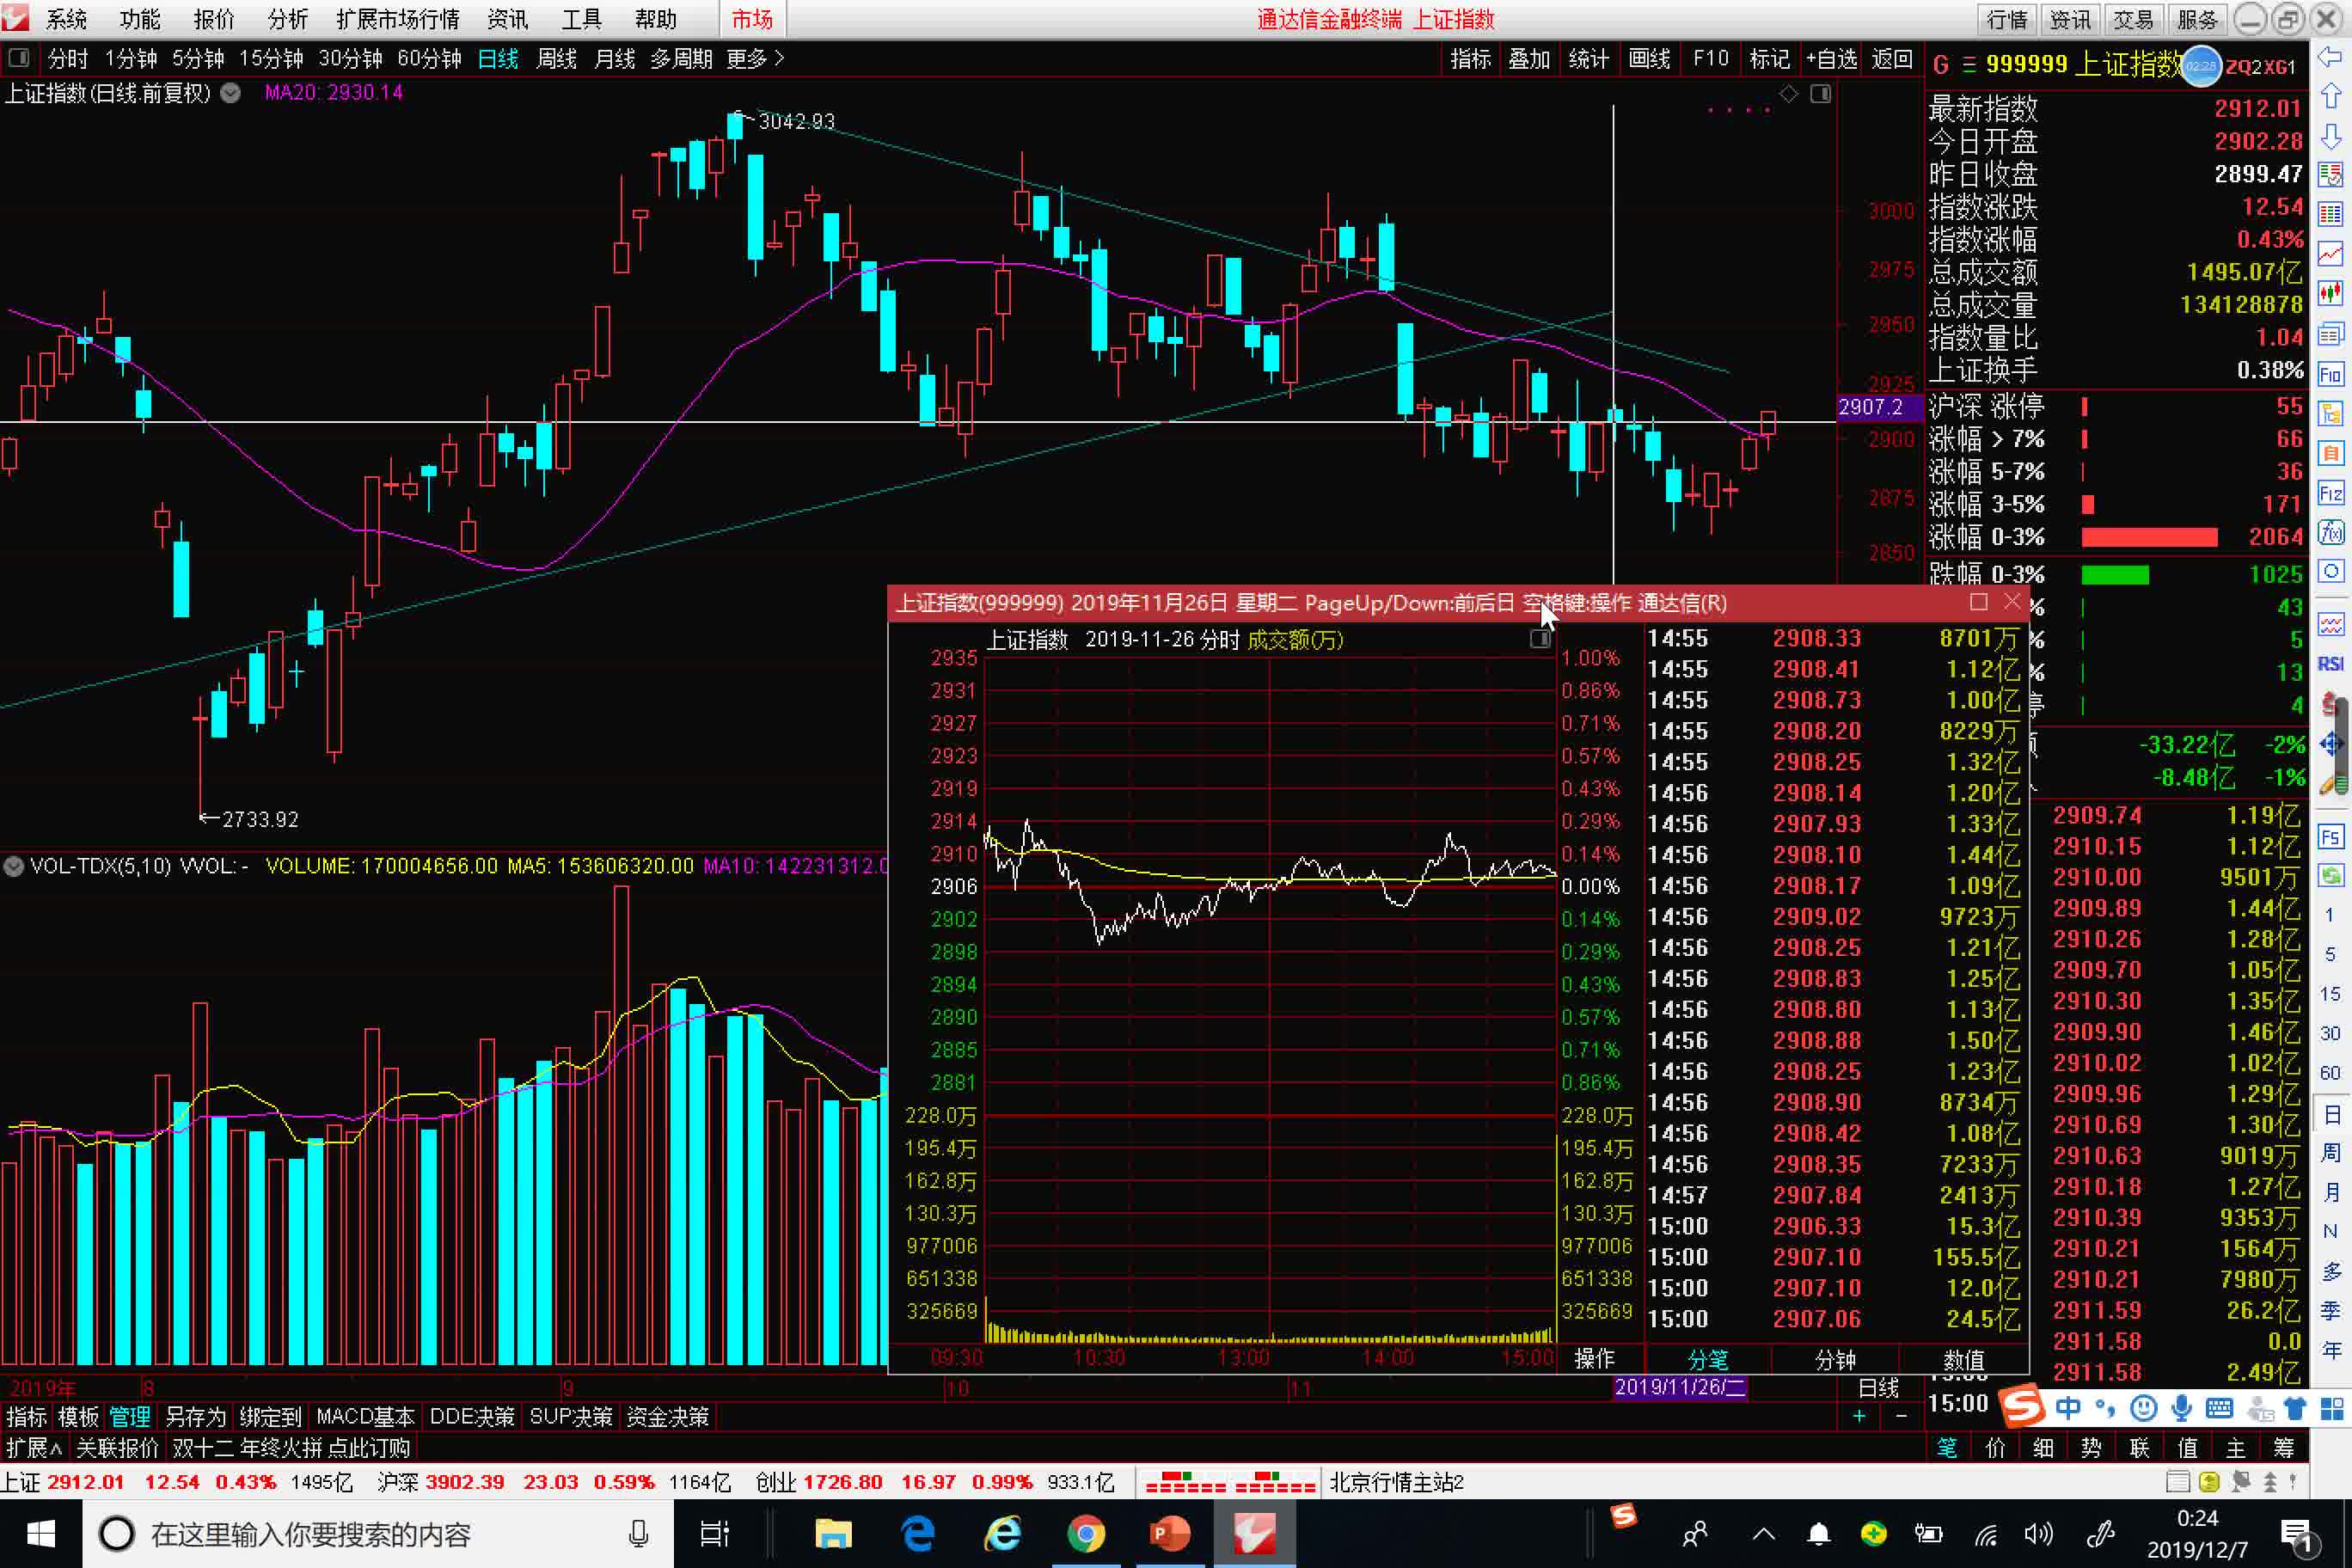Open the red line trend chart sidebar icon
Viewport: 2352px width, 1568px height.
2331,254
